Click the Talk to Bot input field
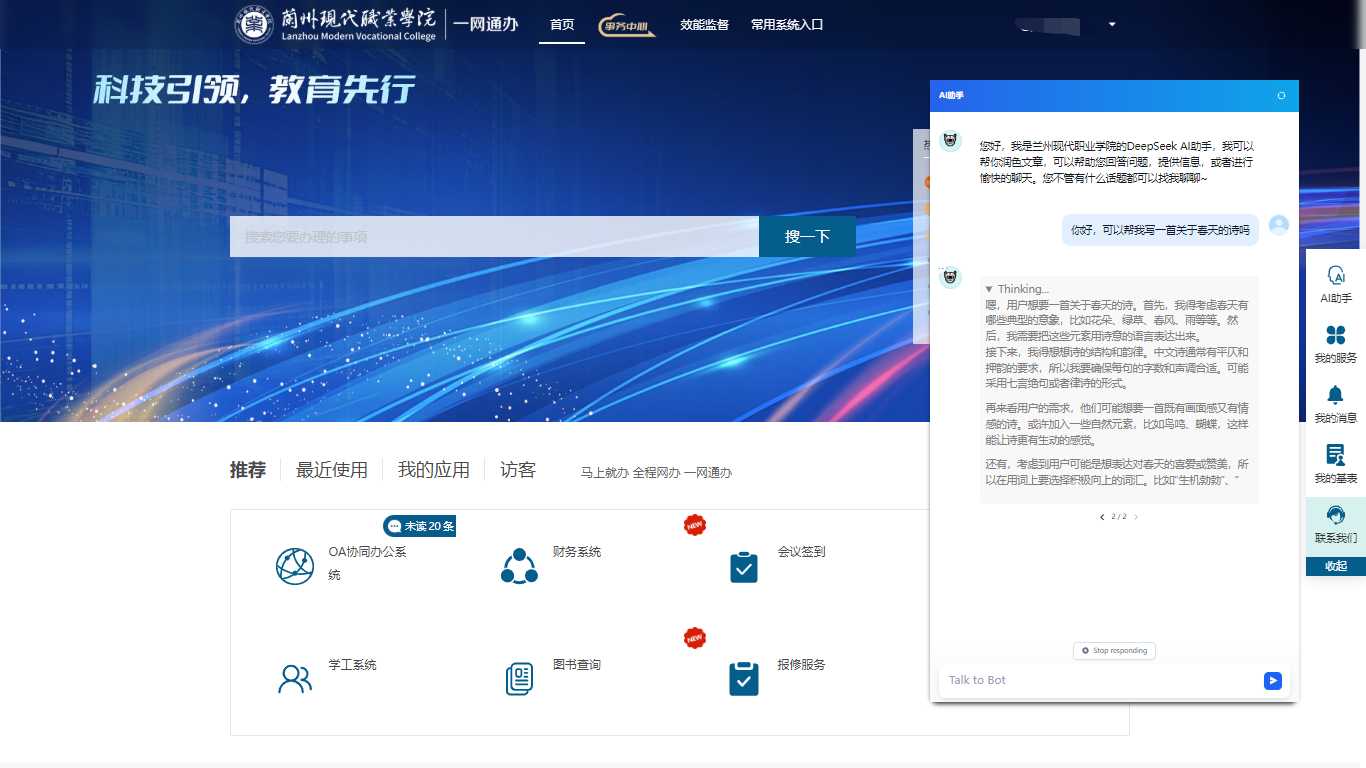 pos(1100,681)
